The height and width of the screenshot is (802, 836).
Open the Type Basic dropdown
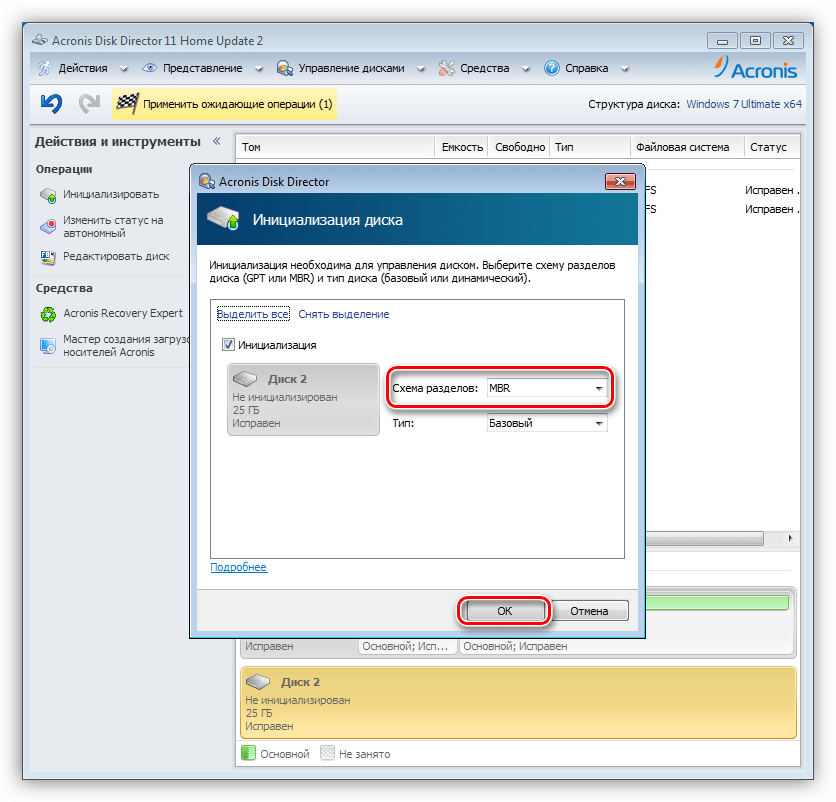tap(547, 423)
